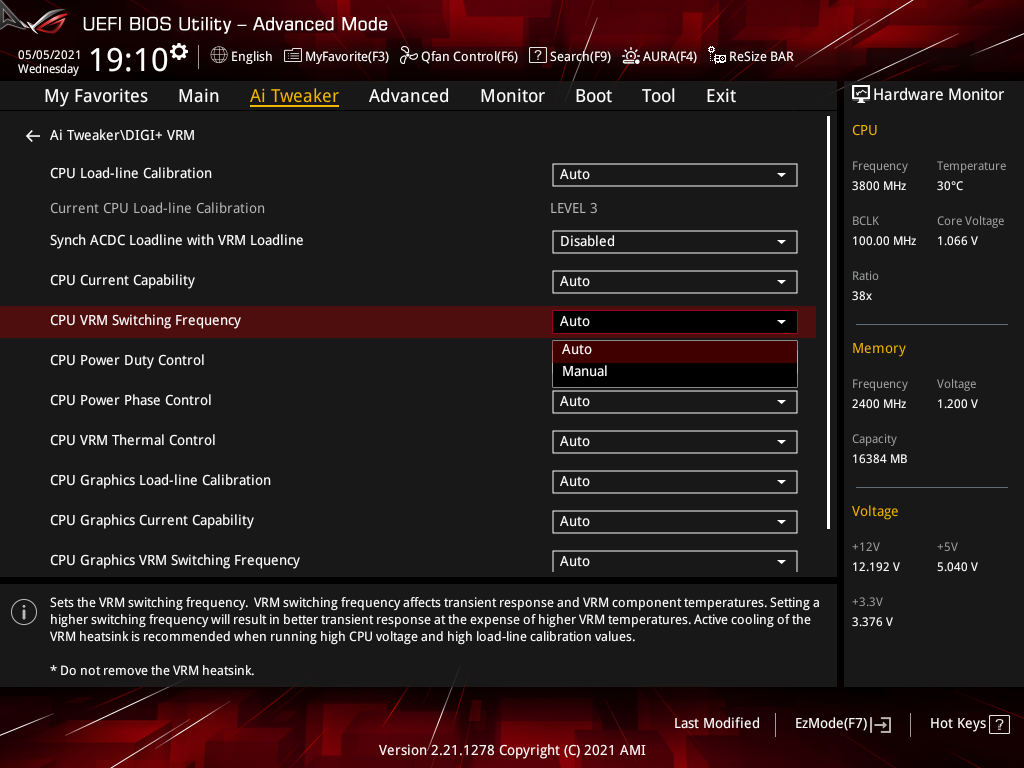Click the Hardware Monitor screen icon
This screenshot has width=1024, height=768.
[x=861, y=95]
